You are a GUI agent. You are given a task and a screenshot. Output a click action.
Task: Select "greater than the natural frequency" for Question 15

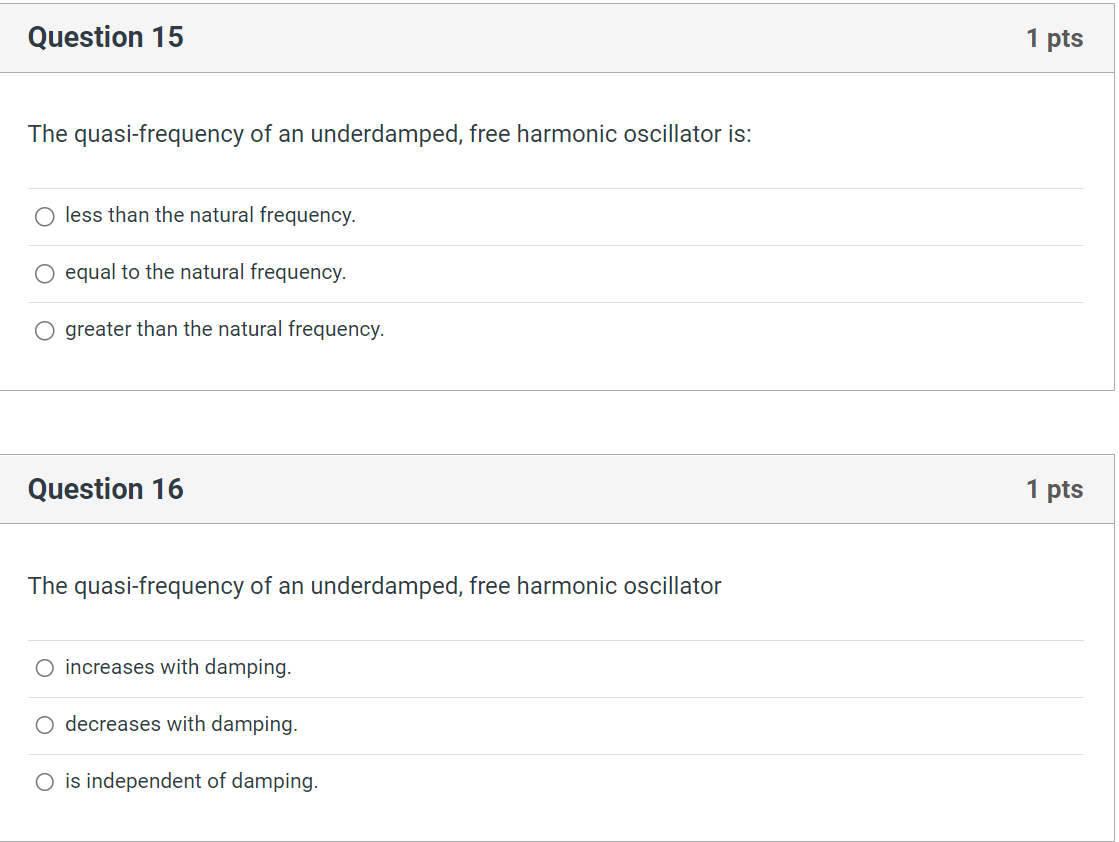[44, 330]
